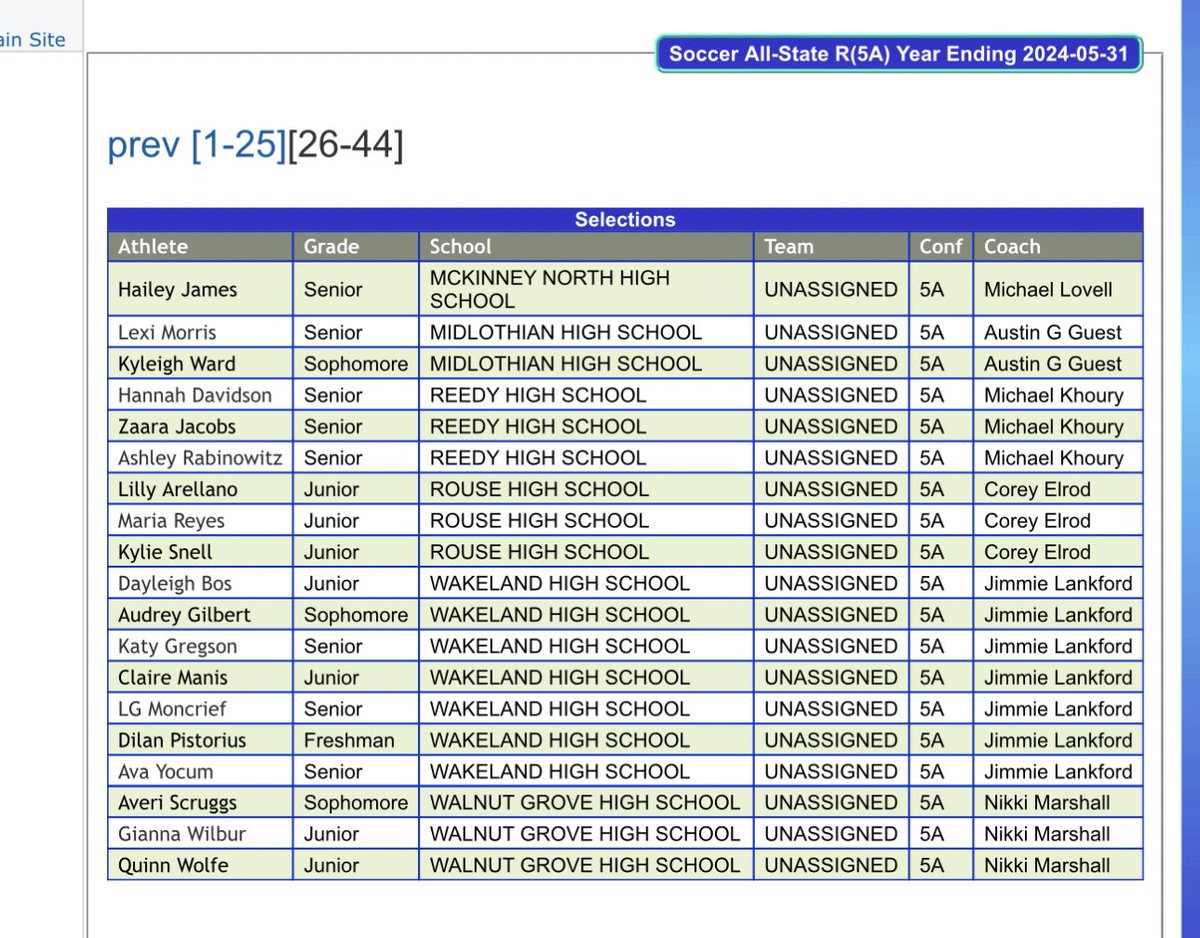Click Freshman grade in Dilan Pistorius row
Screen dimensions: 1200x938
(x=349, y=741)
